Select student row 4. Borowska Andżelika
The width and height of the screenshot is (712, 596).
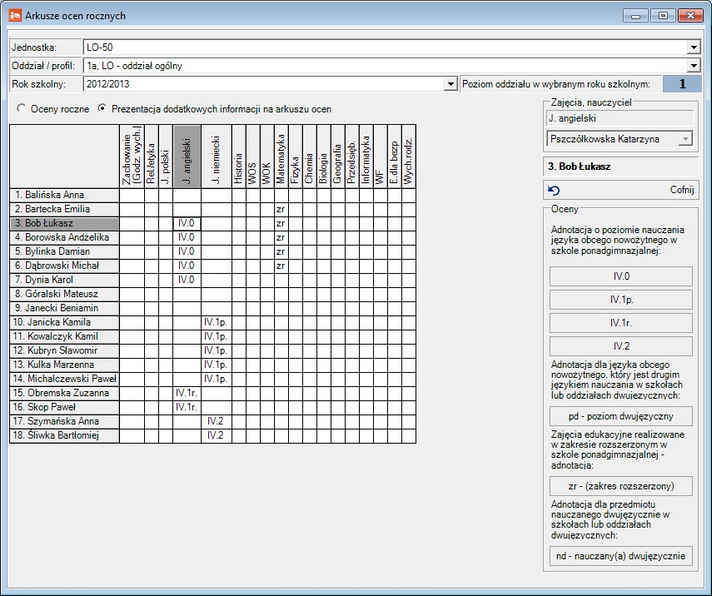pyautogui.click(x=64, y=237)
